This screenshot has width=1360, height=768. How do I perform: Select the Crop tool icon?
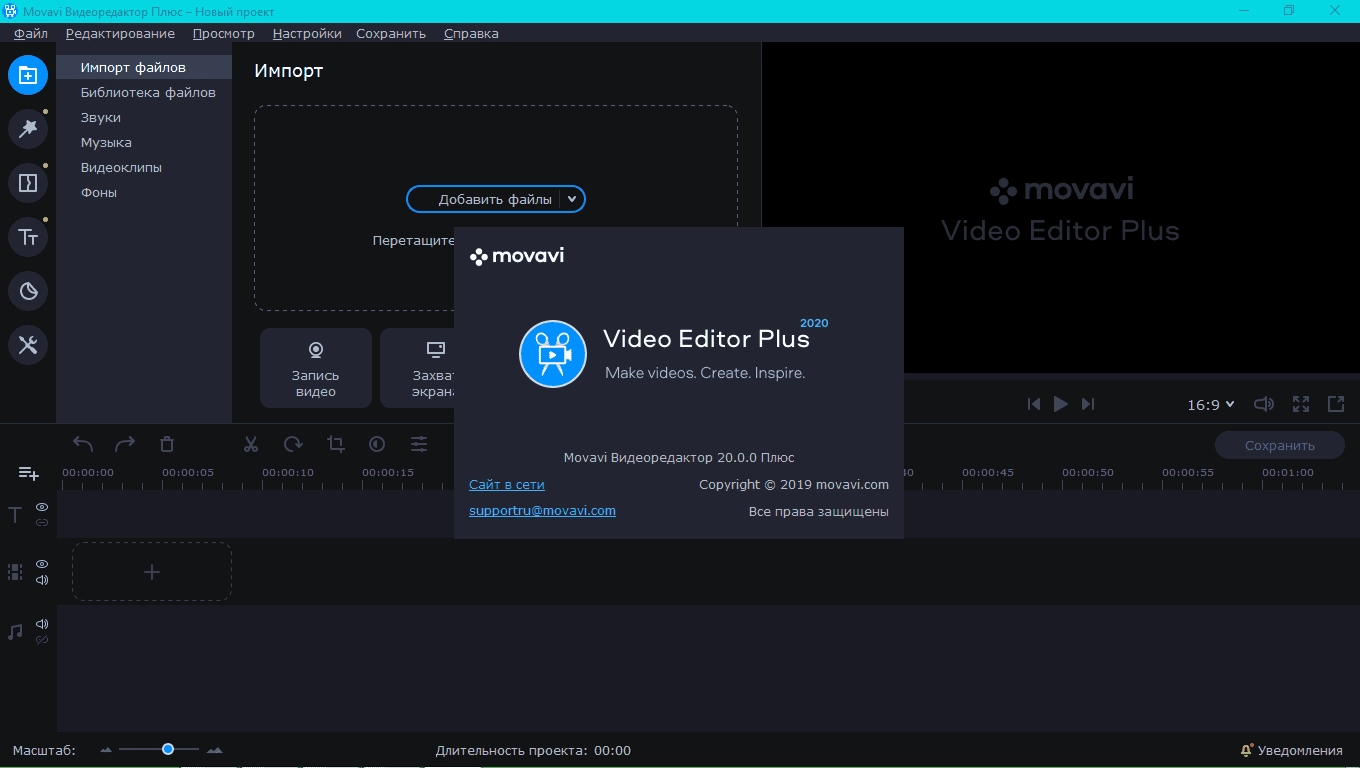pyautogui.click(x=335, y=444)
